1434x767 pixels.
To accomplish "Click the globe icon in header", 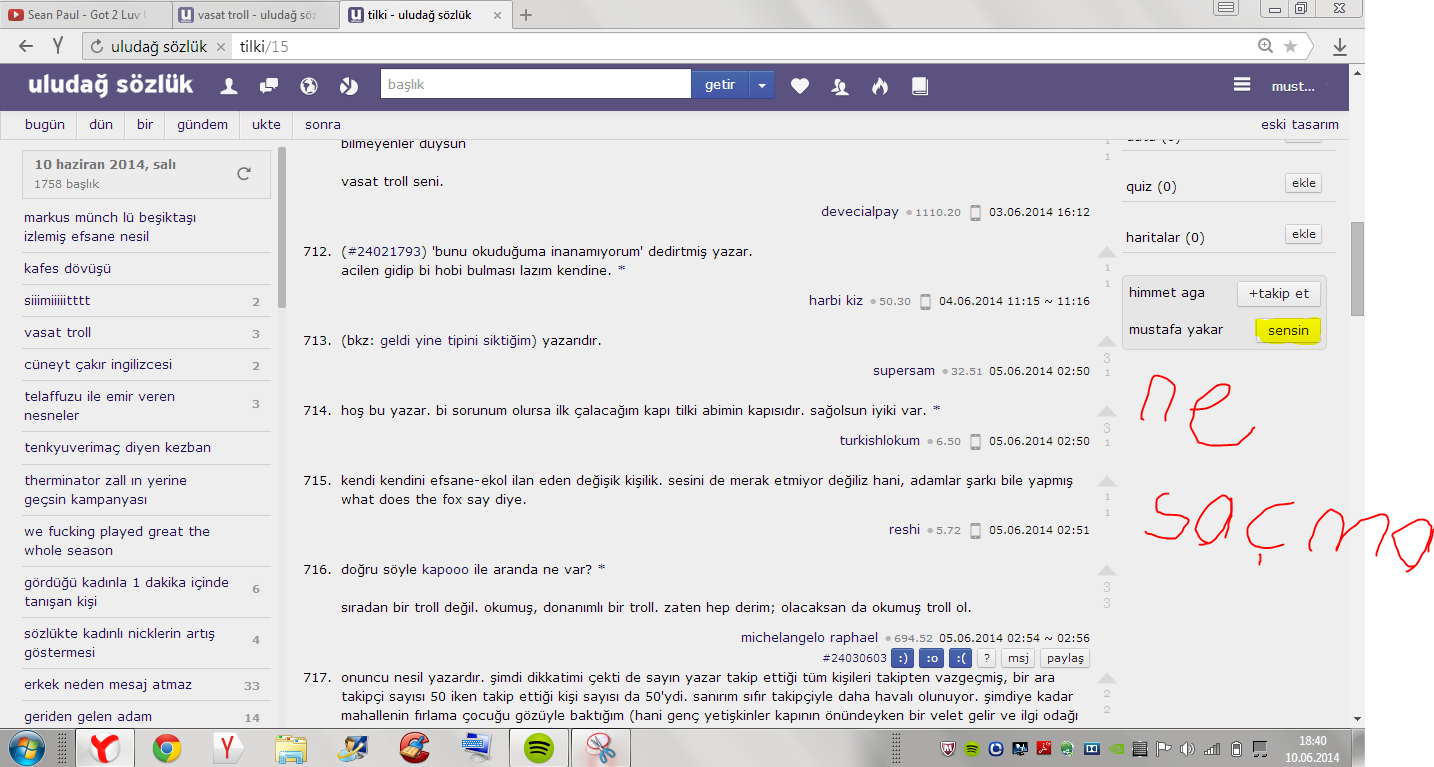I will click(x=309, y=86).
